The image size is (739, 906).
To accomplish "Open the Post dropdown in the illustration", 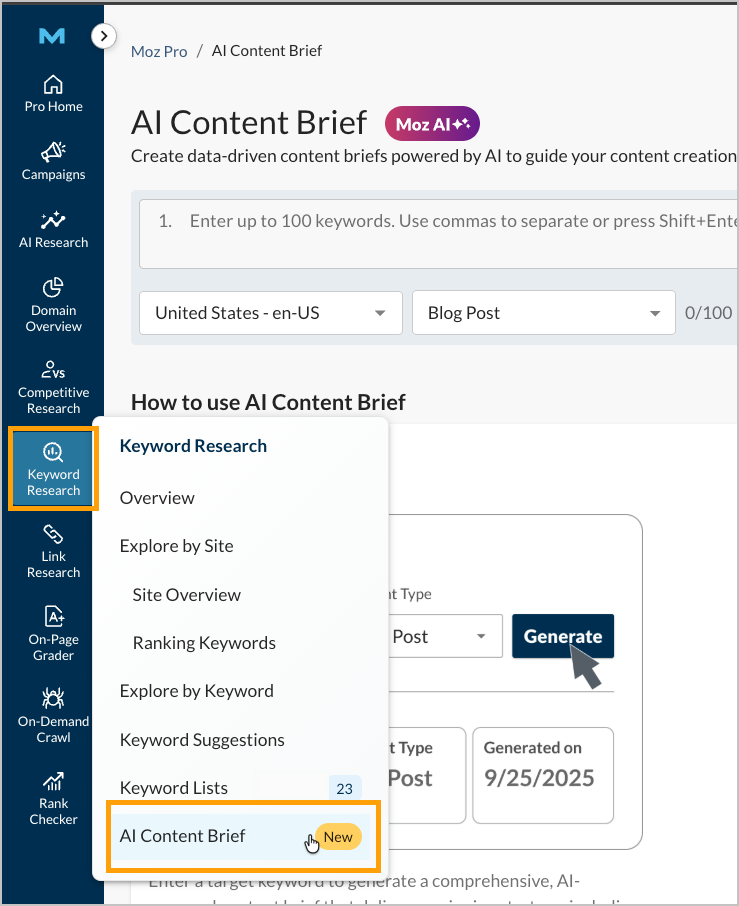I will pyautogui.click(x=445, y=636).
